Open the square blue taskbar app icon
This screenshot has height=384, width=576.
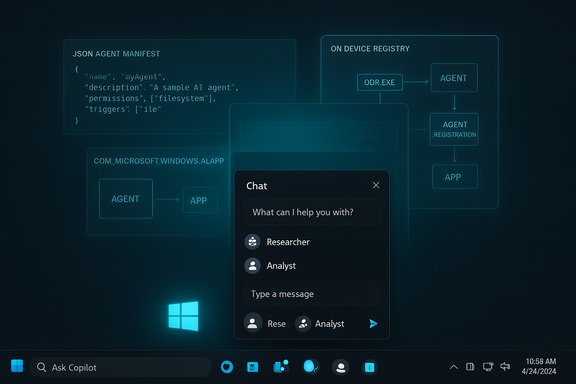point(252,367)
